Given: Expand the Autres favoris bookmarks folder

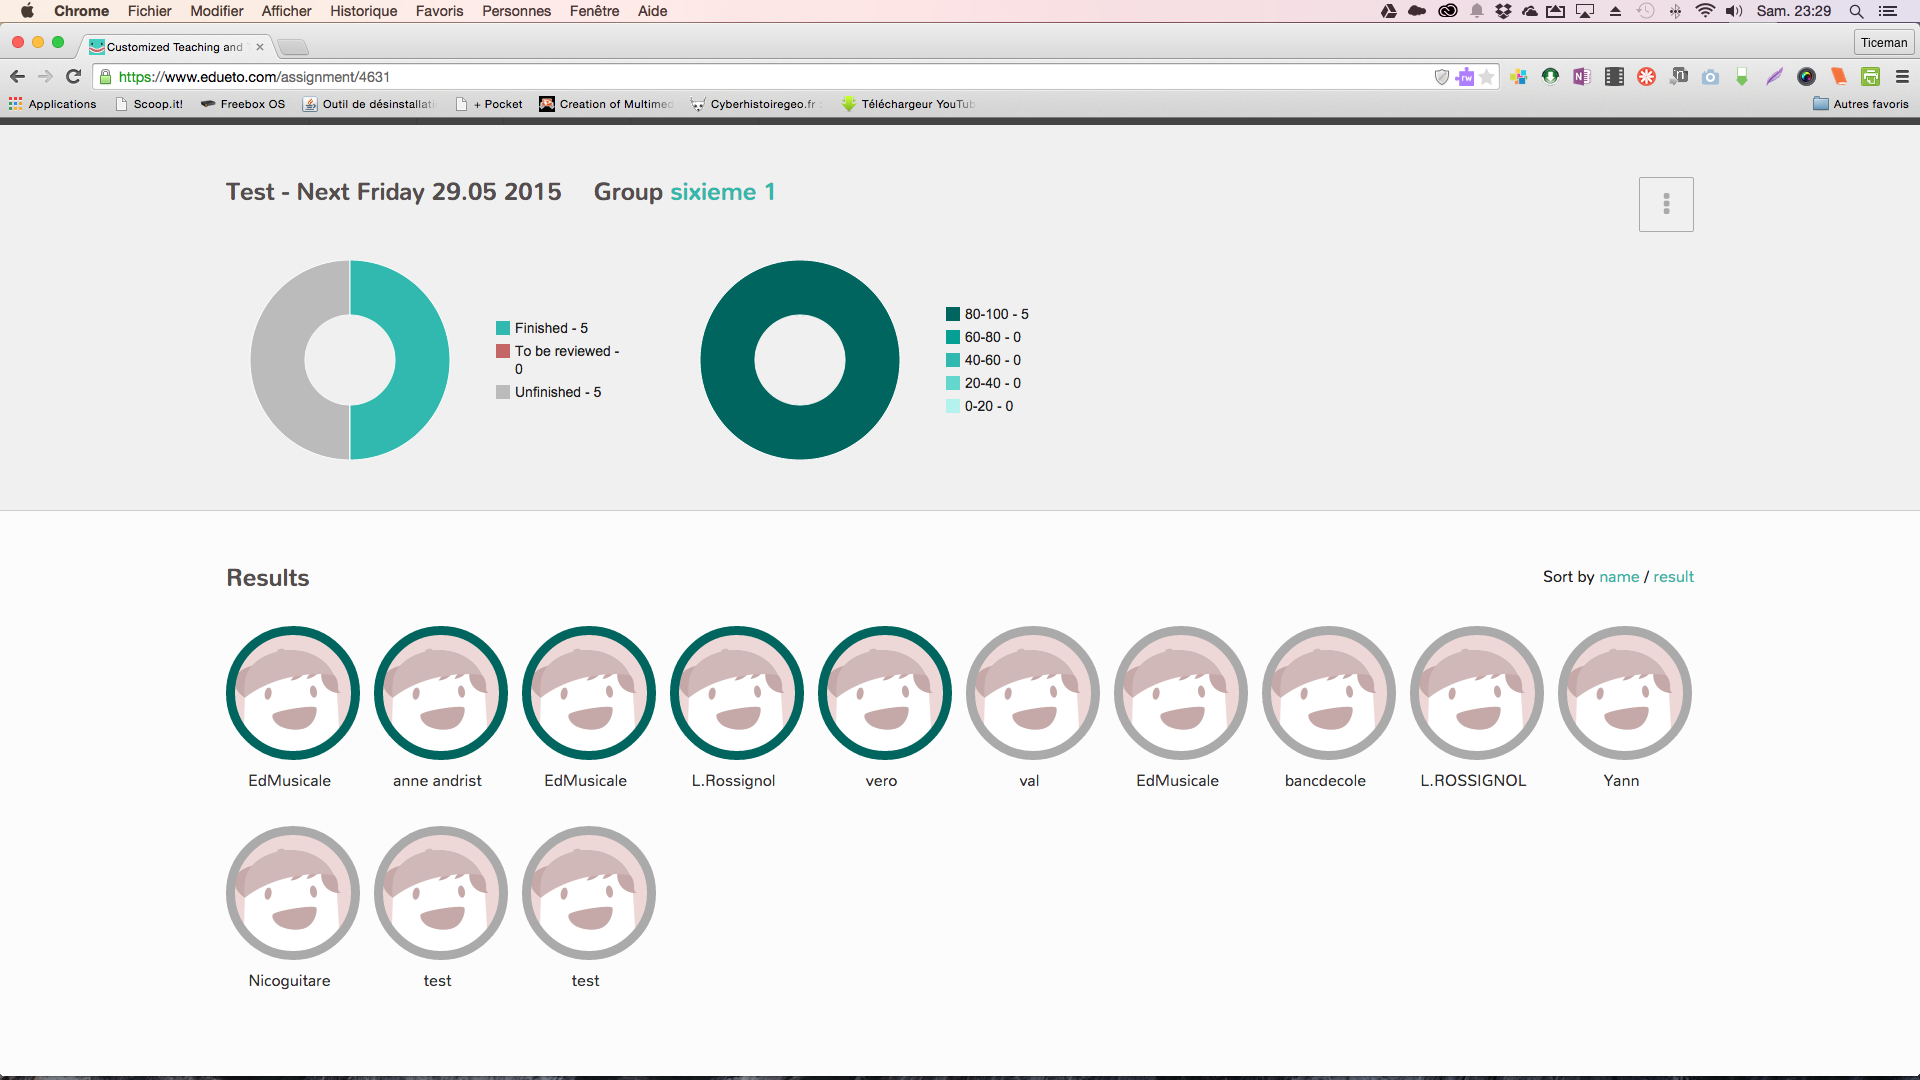Looking at the screenshot, I should click(1860, 104).
